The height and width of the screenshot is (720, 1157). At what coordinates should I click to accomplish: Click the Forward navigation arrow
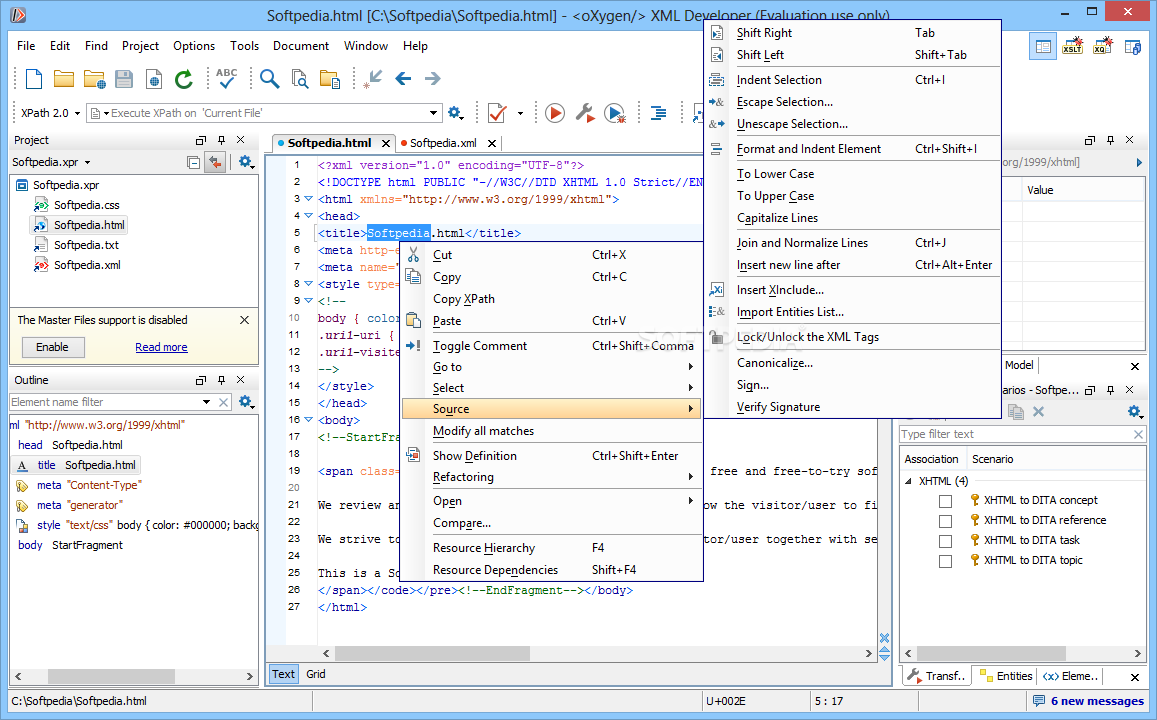click(432, 78)
